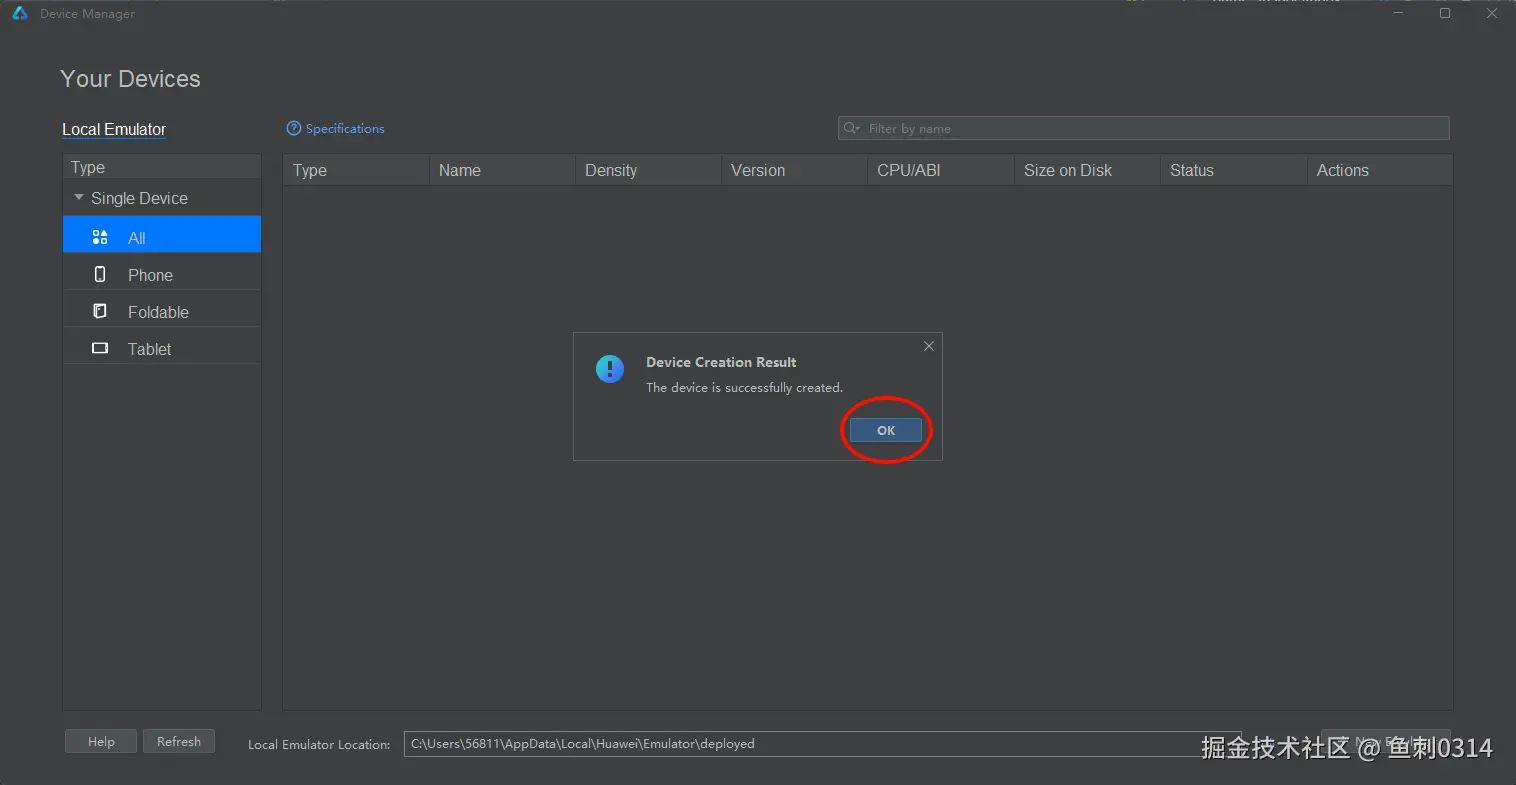Image resolution: width=1516 pixels, height=785 pixels.
Task: Click 'The device is successfully created.' message
Action: 744,388
